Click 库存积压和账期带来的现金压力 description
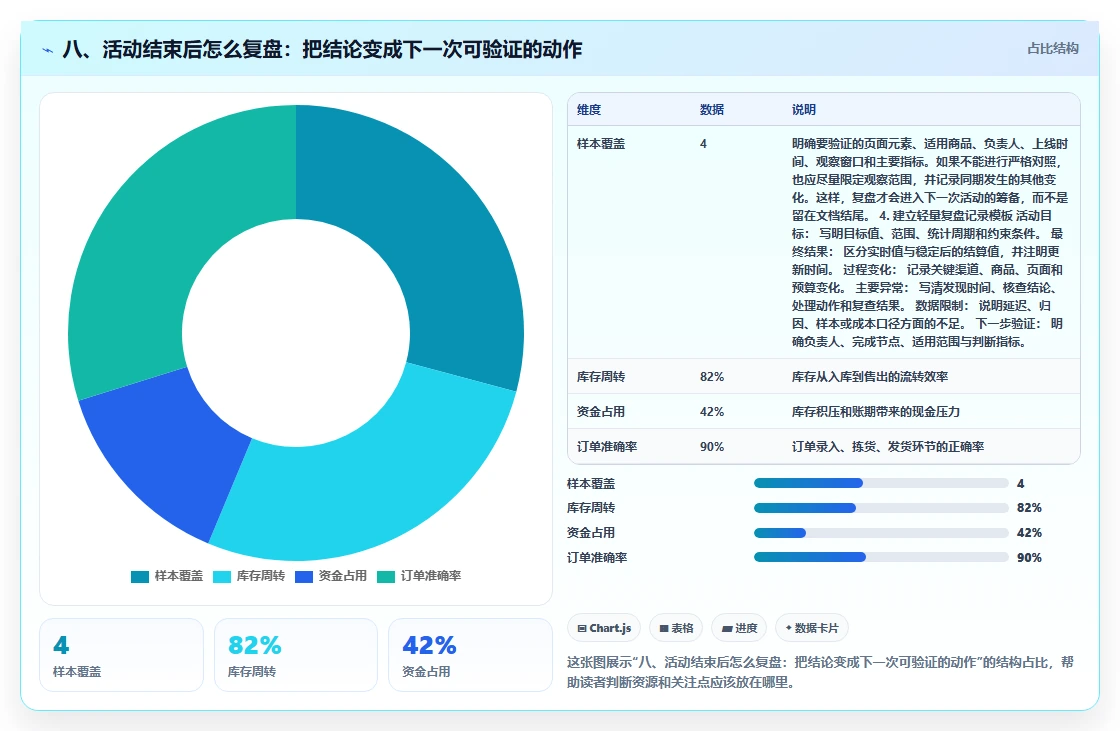The height and width of the screenshot is (731, 1120). pyautogui.click(x=876, y=412)
